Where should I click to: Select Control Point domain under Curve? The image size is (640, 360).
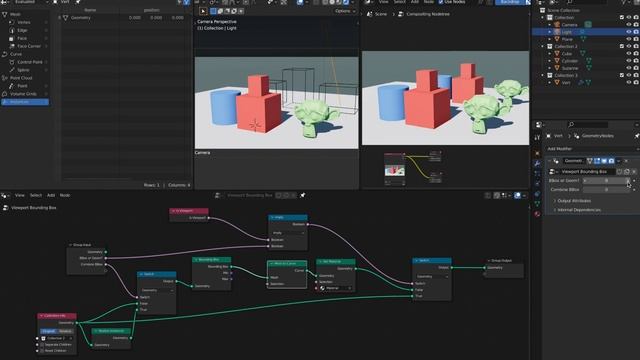click(x=29, y=62)
